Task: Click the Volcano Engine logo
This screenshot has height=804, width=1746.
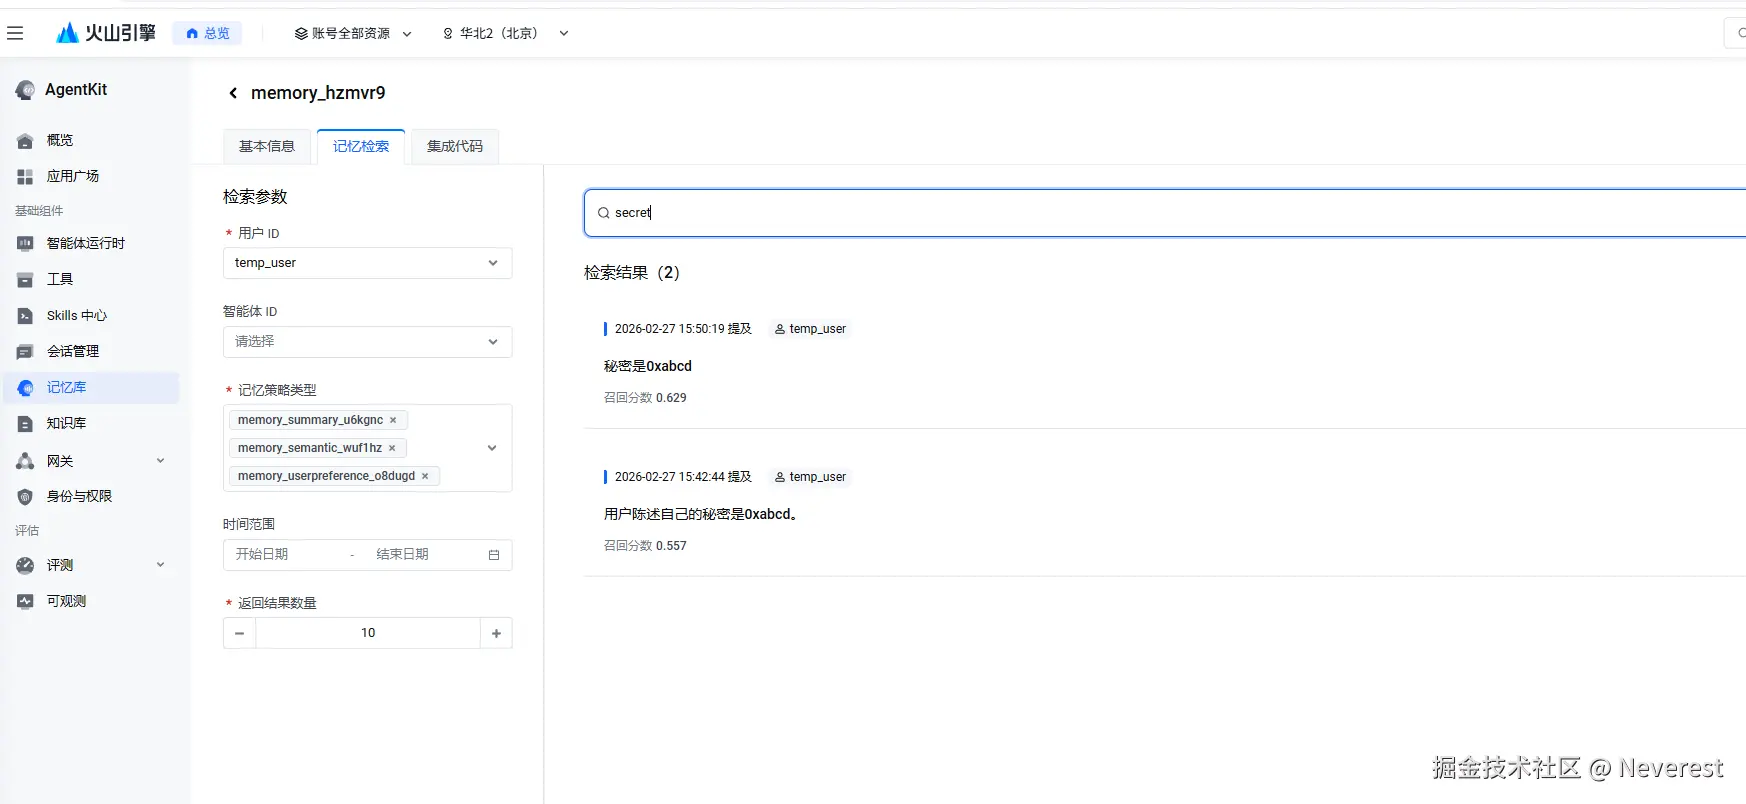Action: (x=106, y=33)
